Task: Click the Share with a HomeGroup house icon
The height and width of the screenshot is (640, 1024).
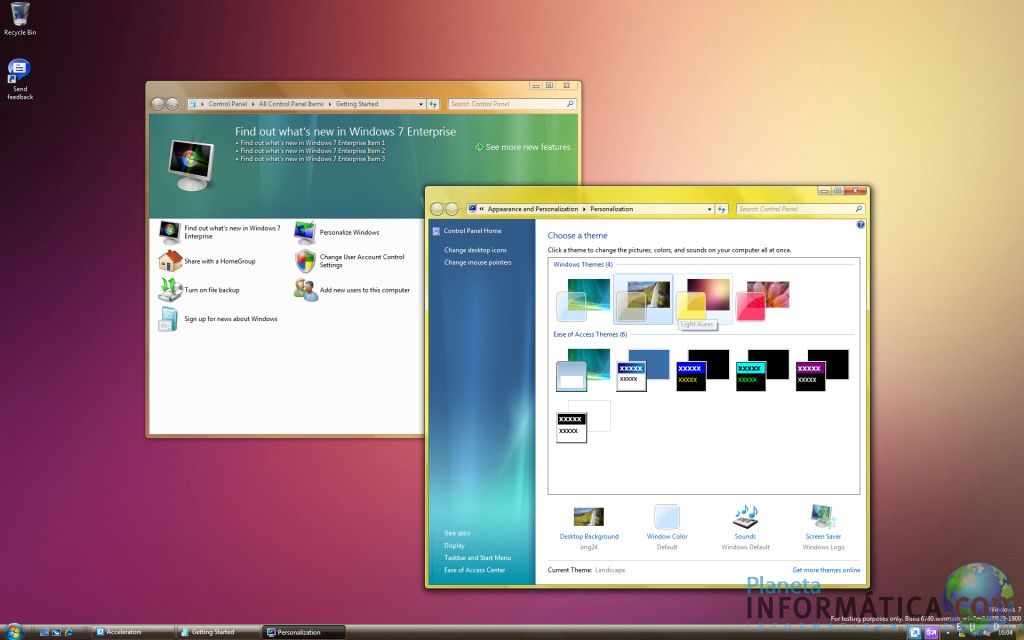Action: tap(170, 261)
